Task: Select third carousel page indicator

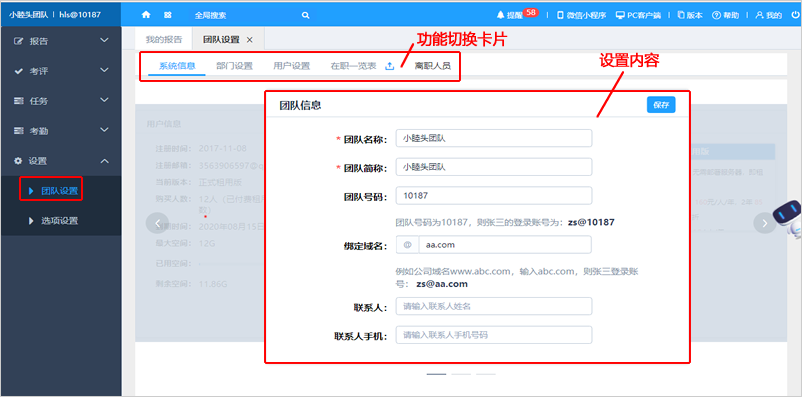Action: click(486, 374)
